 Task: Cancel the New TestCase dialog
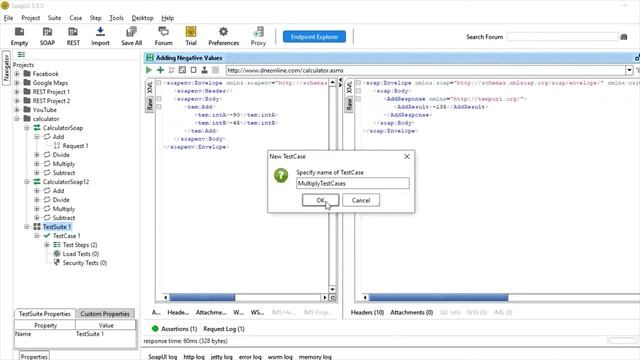(x=361, y=200)
